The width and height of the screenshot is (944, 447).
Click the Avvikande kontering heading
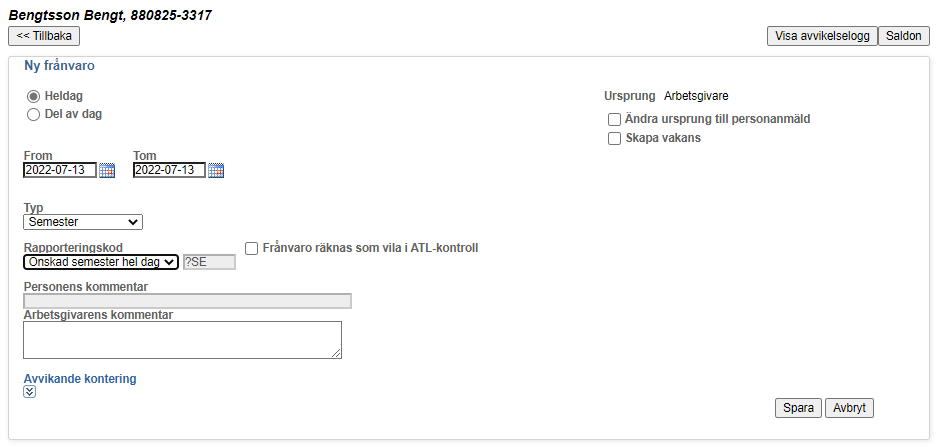click(80, 379)
